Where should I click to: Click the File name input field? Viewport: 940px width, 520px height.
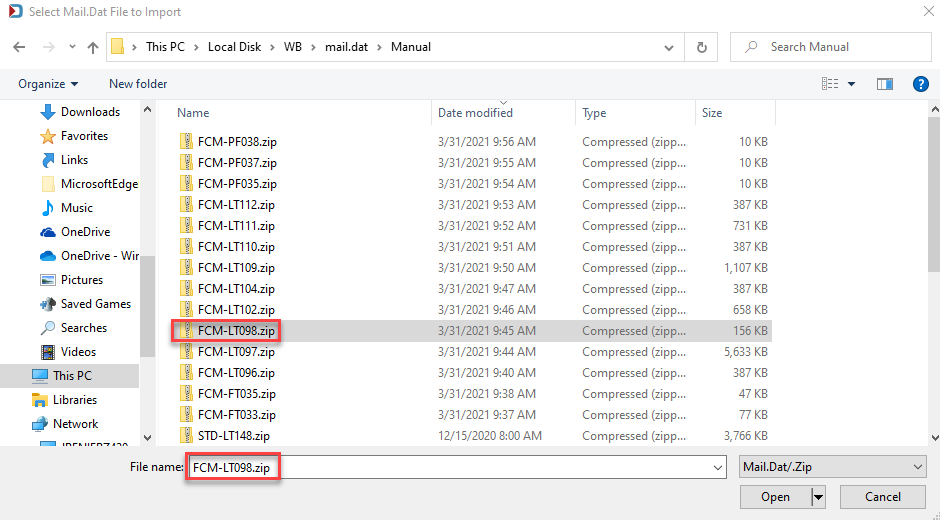[457, 467]
